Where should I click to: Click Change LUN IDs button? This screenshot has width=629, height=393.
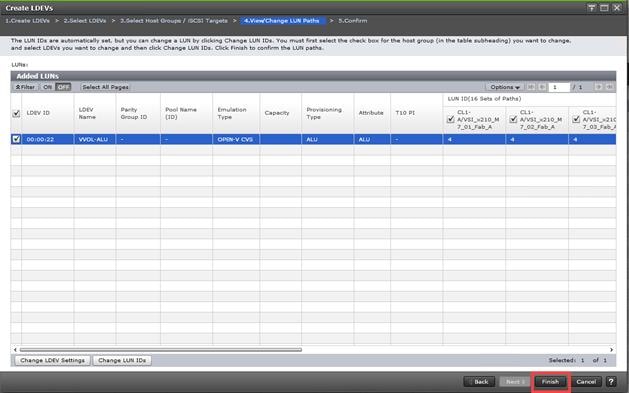click(x=122, y=360)
